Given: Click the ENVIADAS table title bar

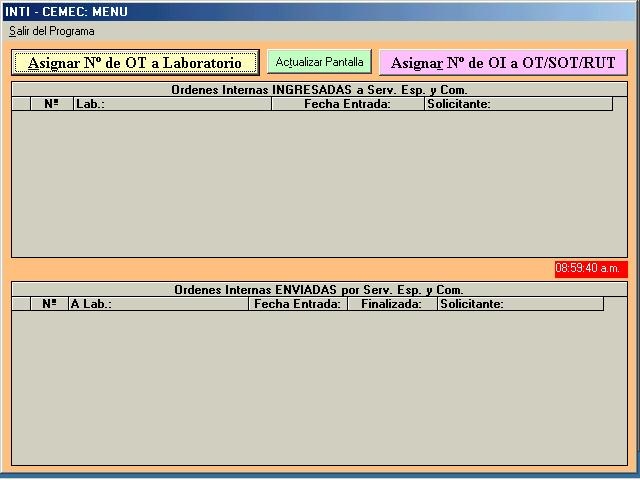Looking at the screenshot, I should point(319,289).
